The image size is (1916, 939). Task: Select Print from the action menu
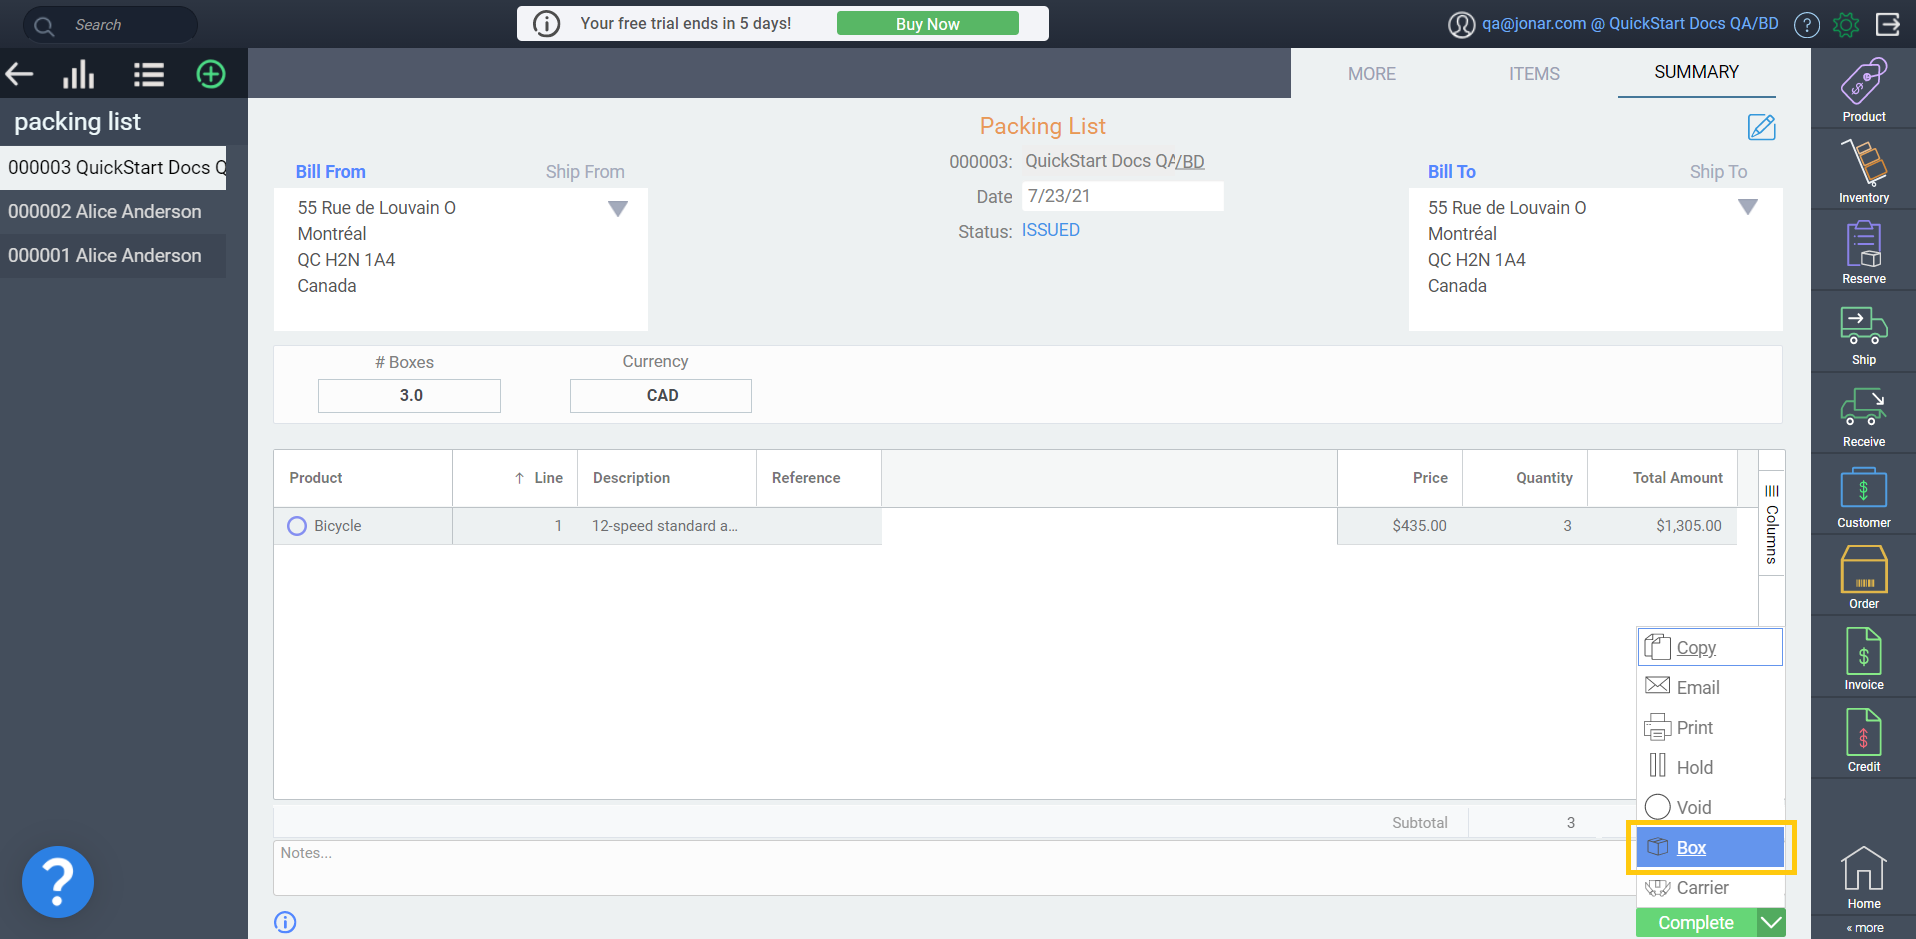click(x=1710, y=727)
